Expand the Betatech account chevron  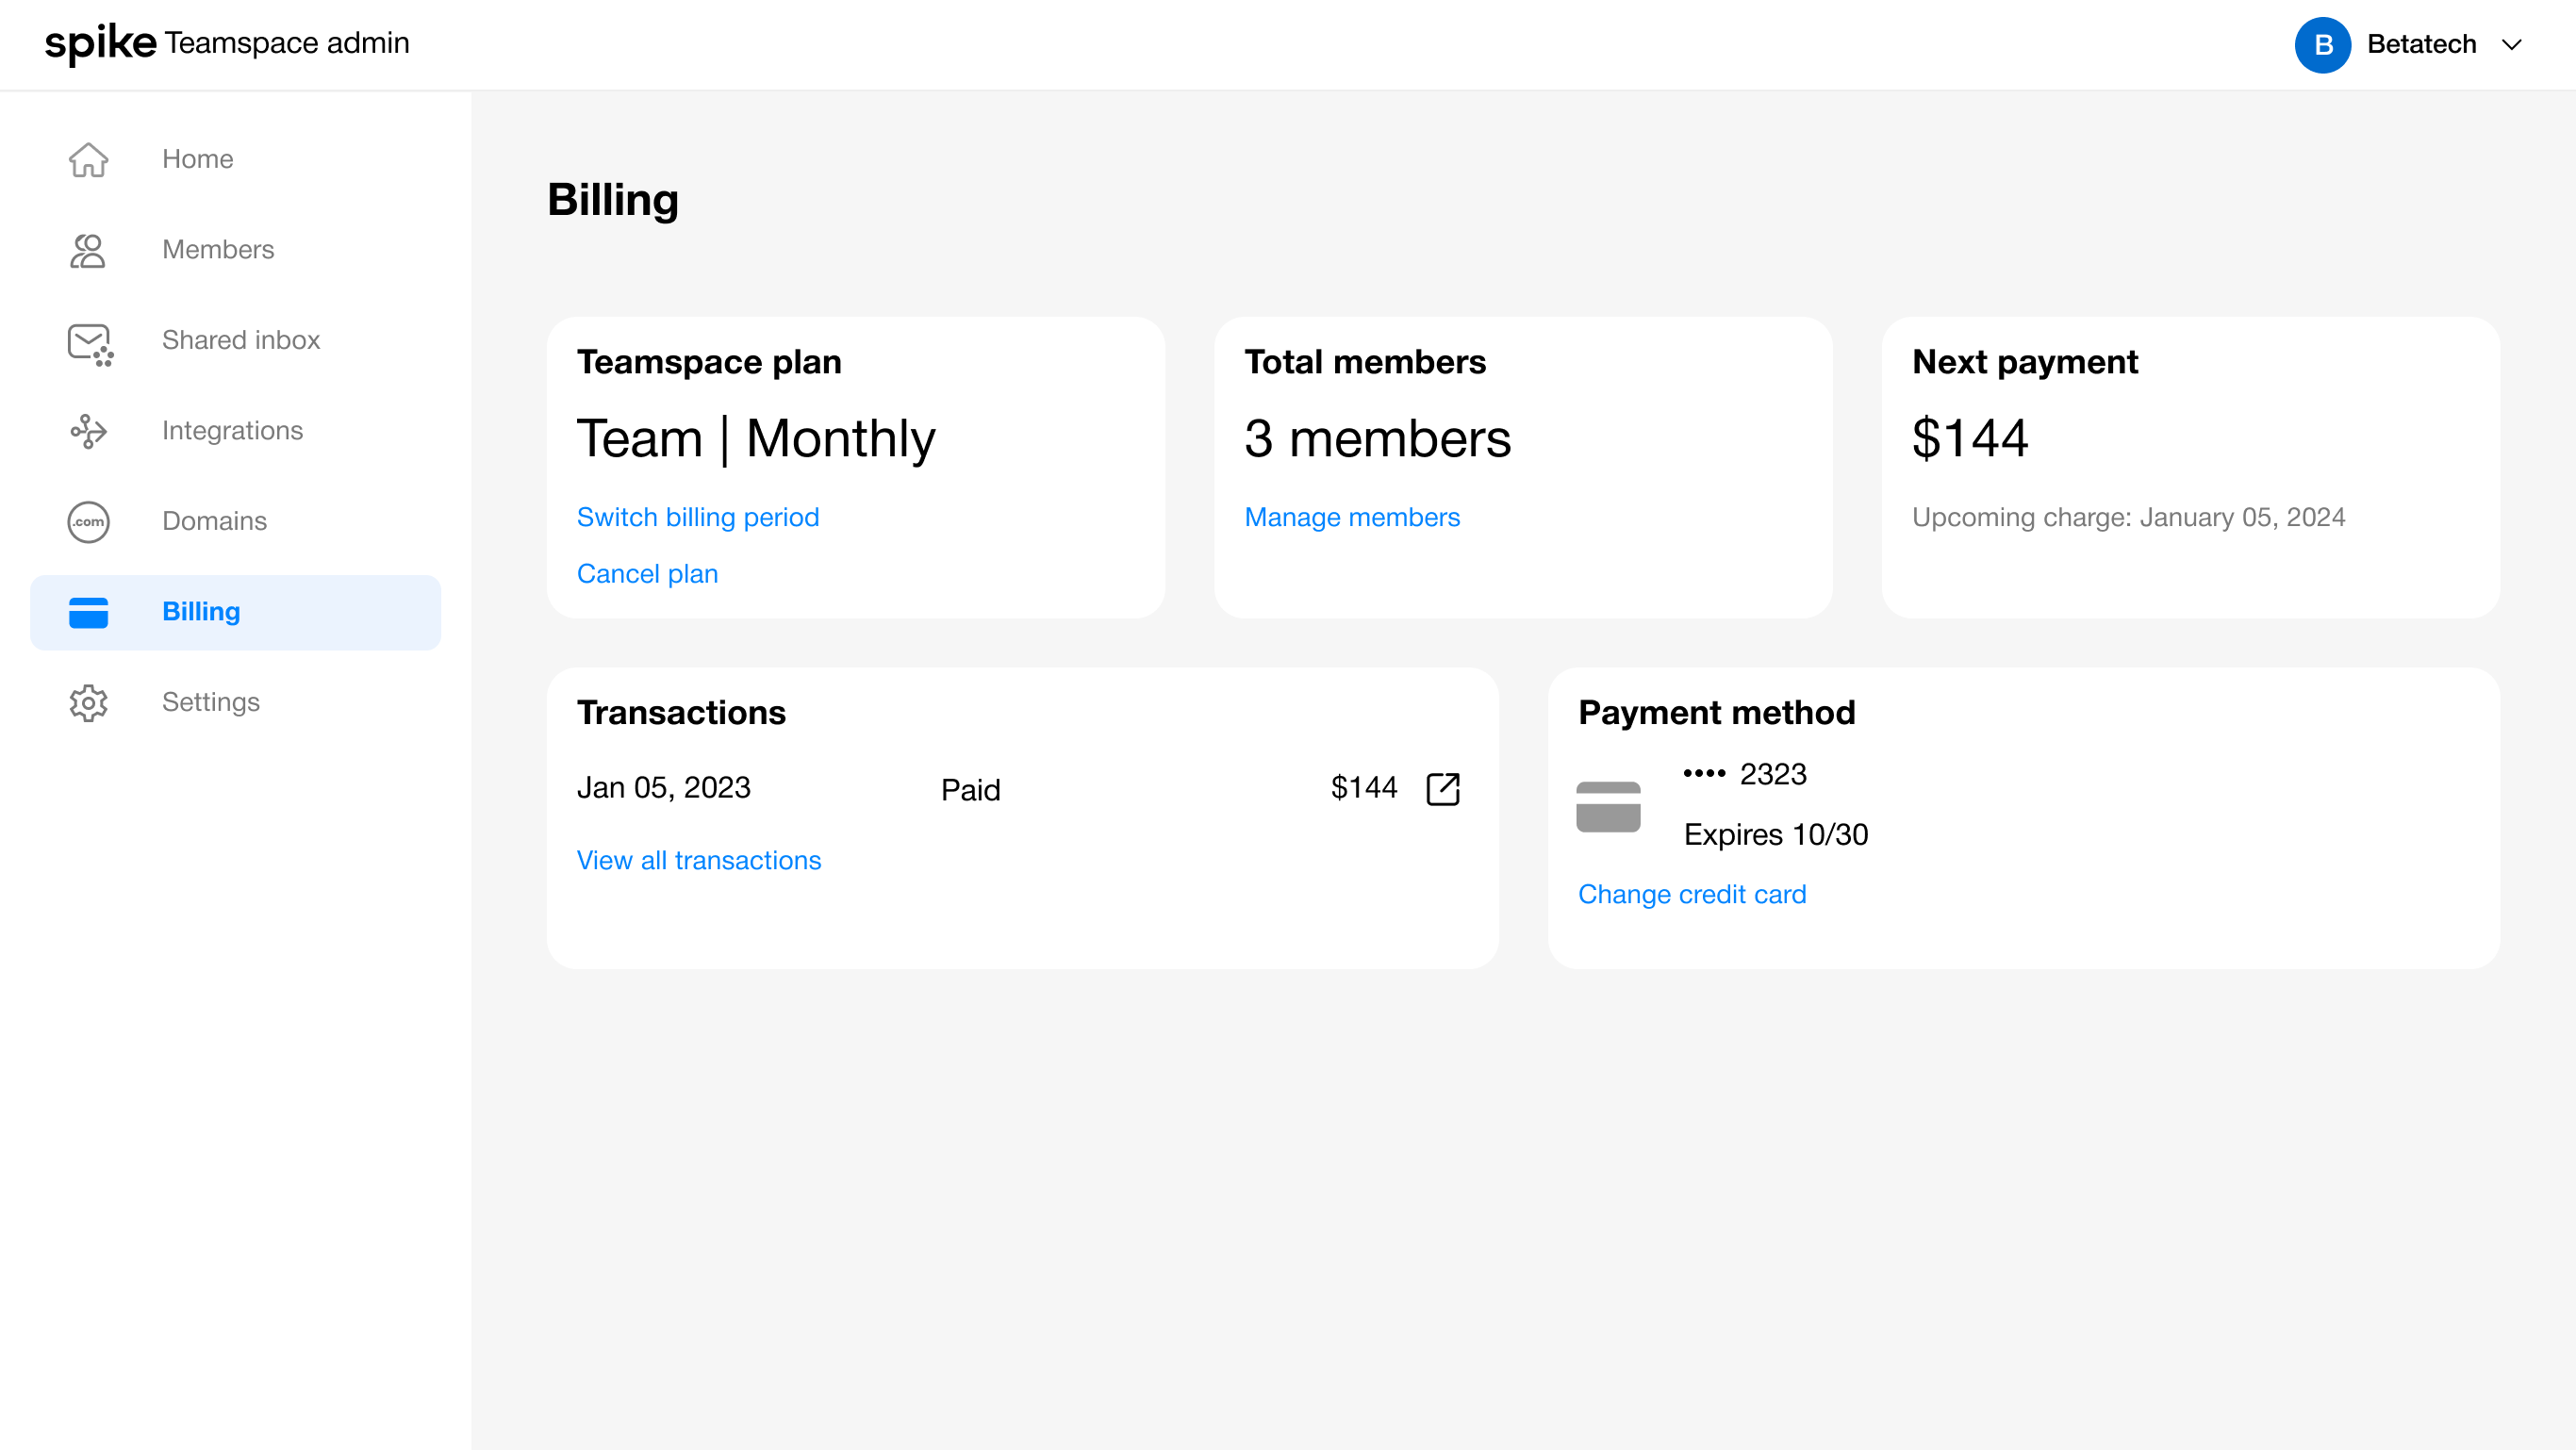tap(2511, 45)
